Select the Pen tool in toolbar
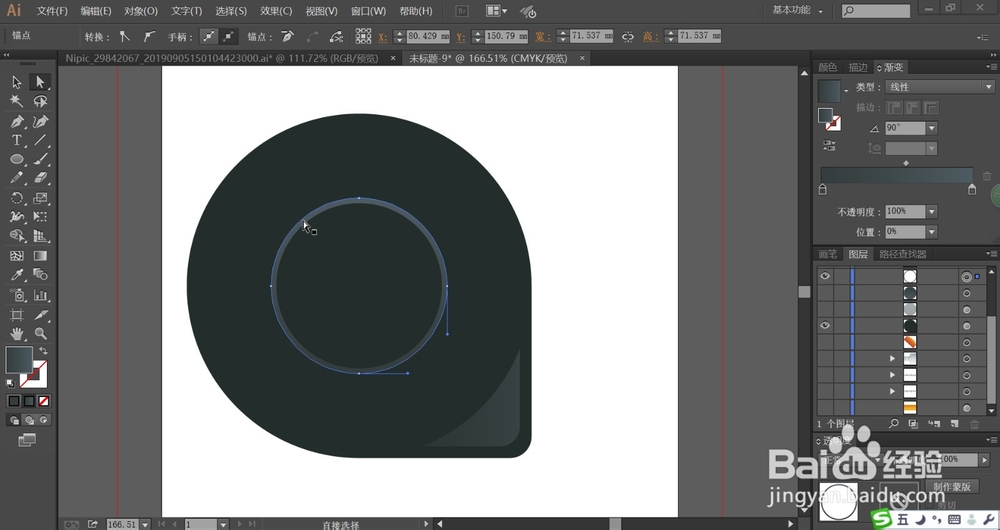 (17, 121)
